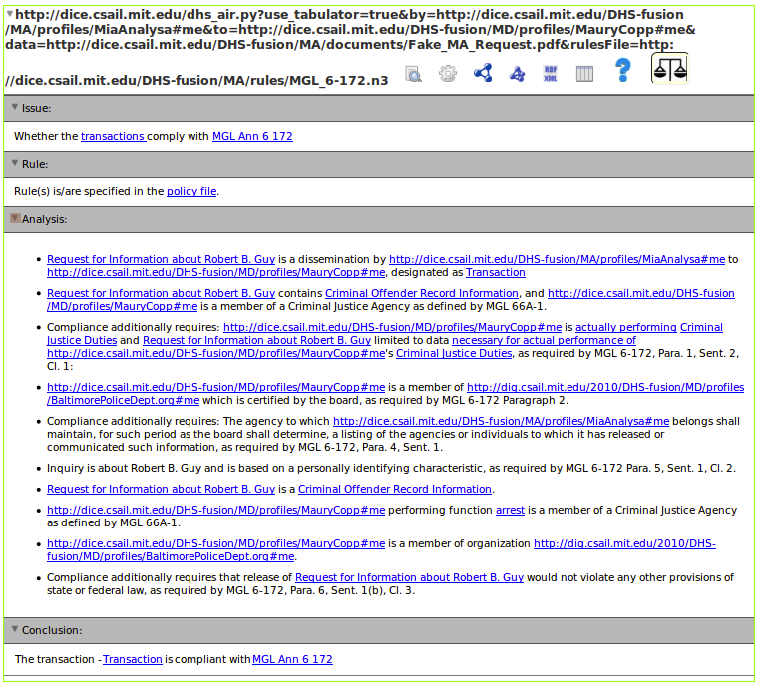Screen dimensions: 760x689
Task: Open the blue graph nodes view icon
Action: tap(483, 73)
